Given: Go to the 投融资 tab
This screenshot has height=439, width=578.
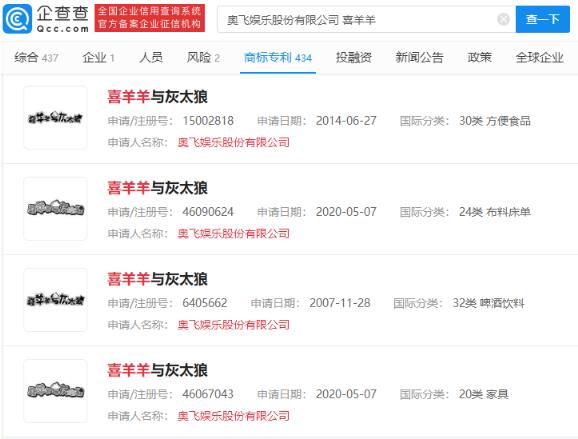Looking at the screenshot, I should pyautogui.click(x=354, y=58).
